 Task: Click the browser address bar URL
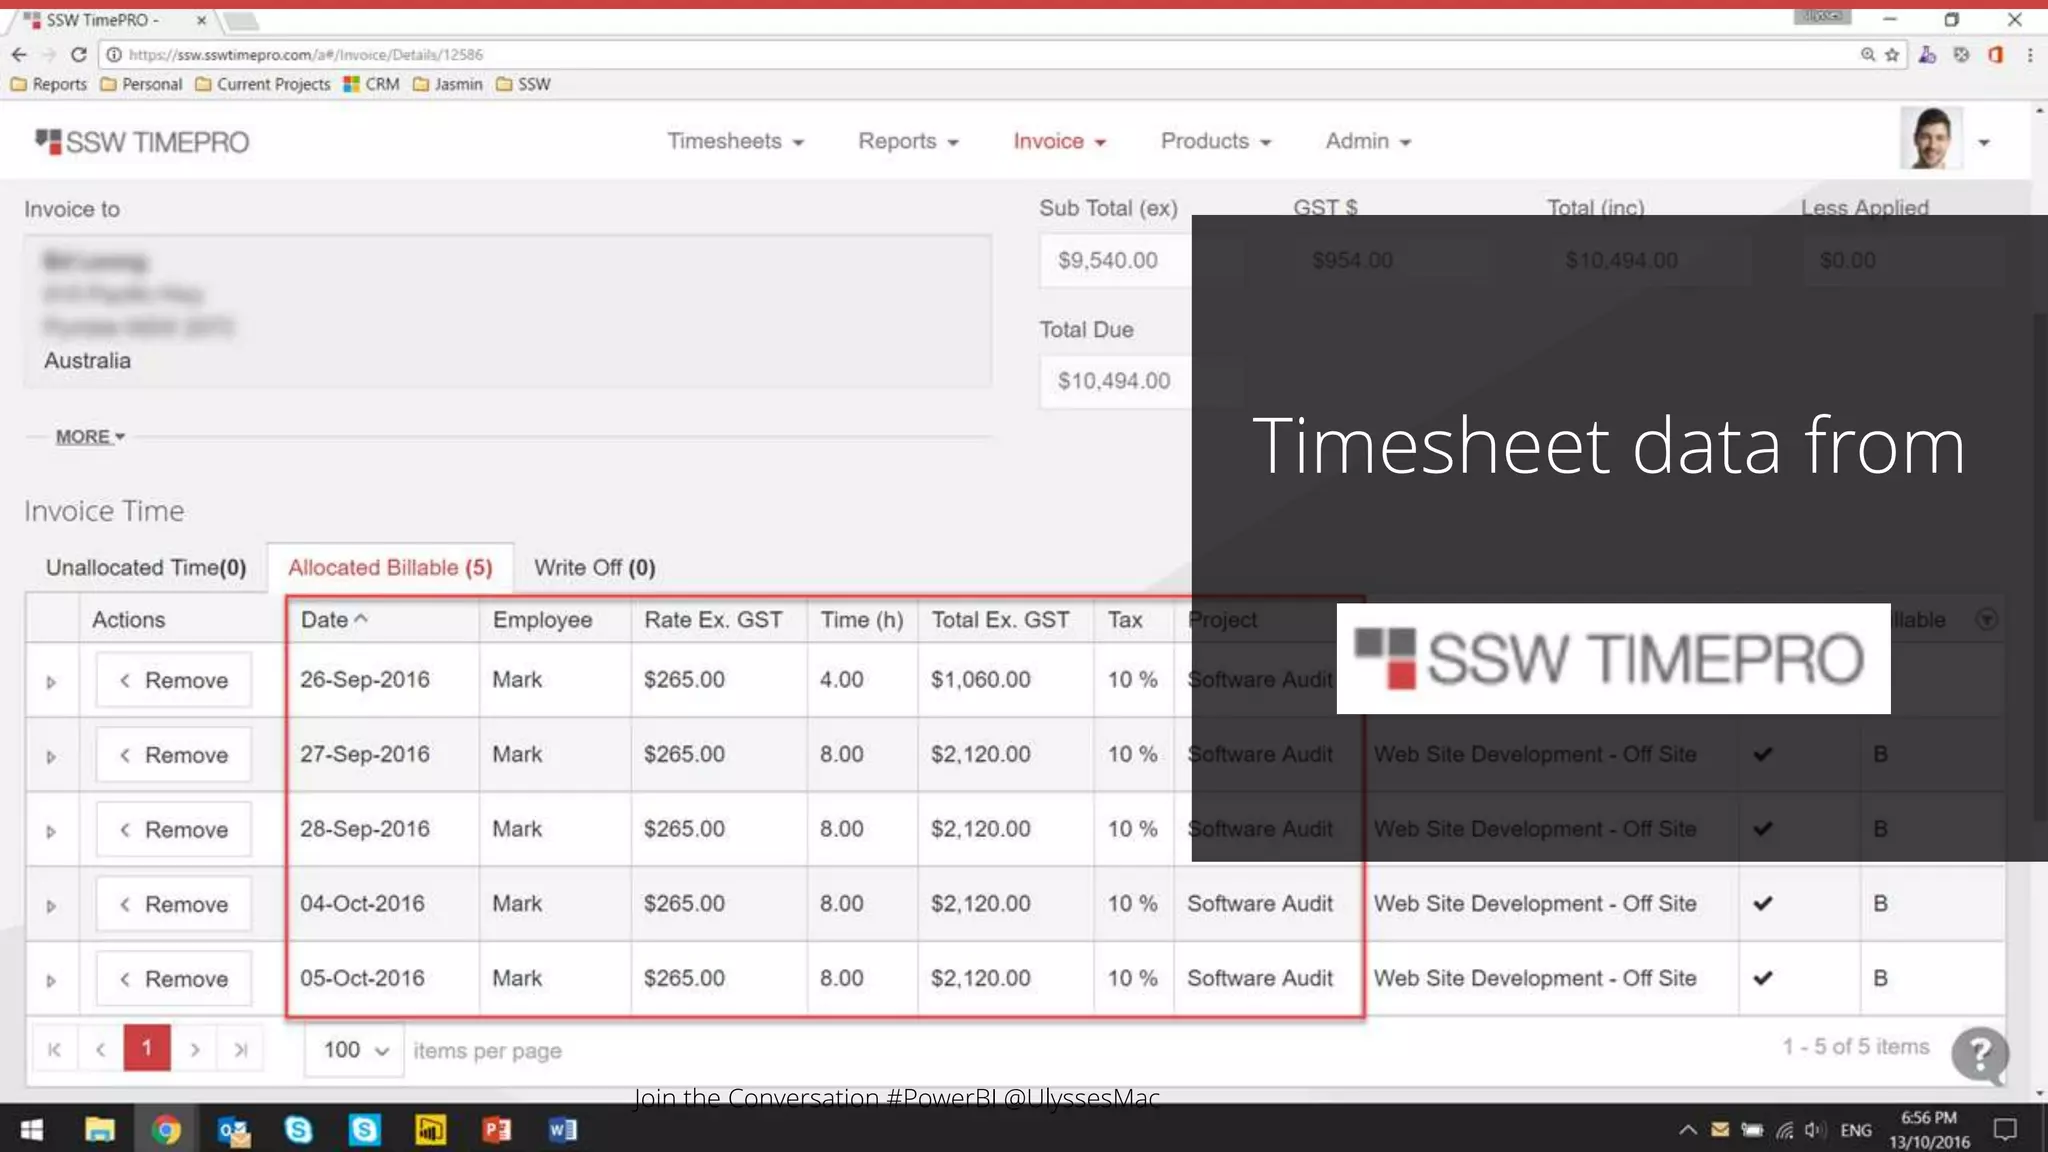(x=306, y=55)
